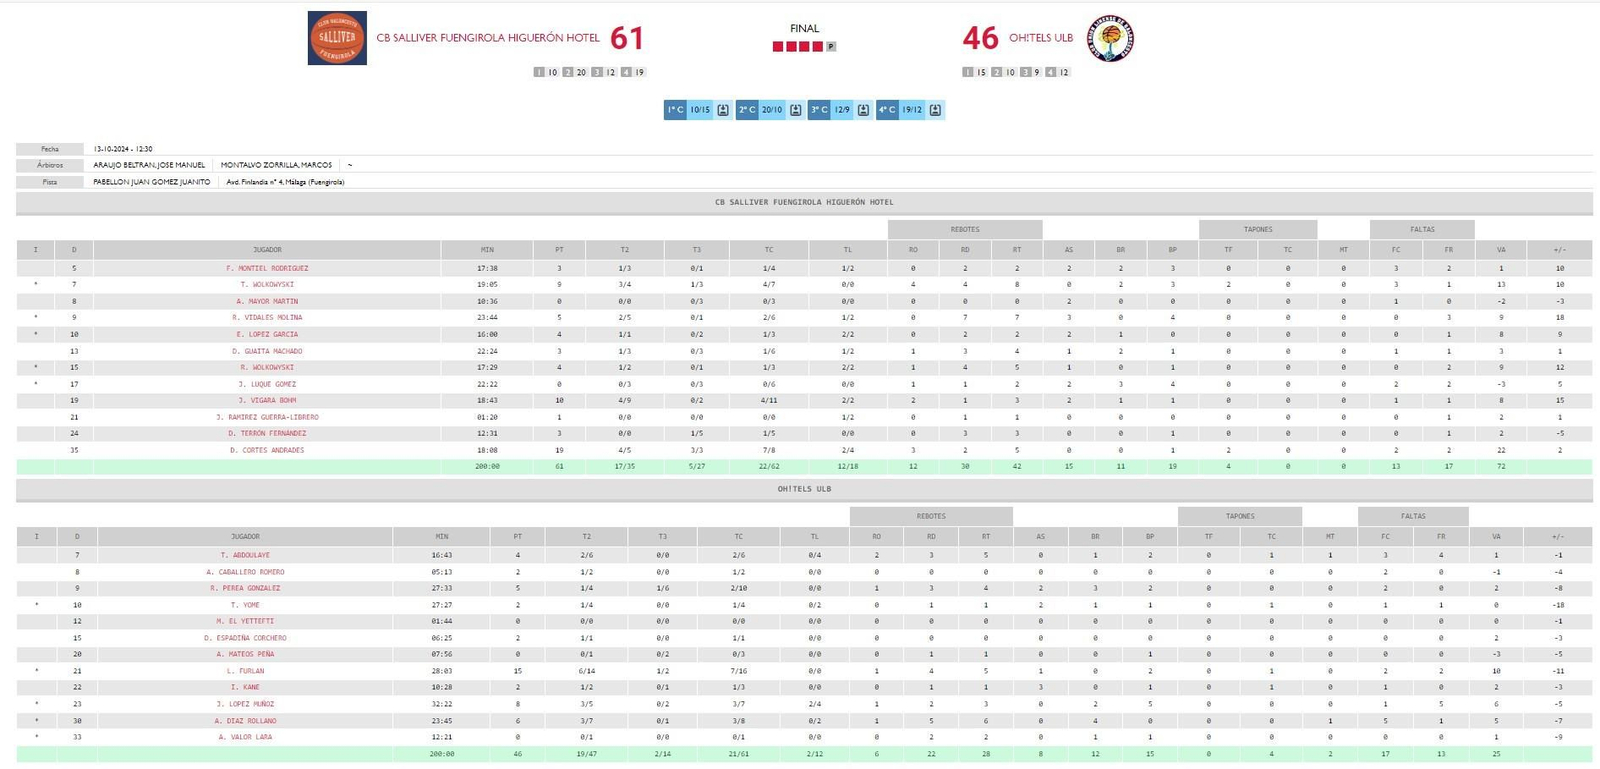Click the CB Salliver Fuengirola team logo

tap(337, 38)
